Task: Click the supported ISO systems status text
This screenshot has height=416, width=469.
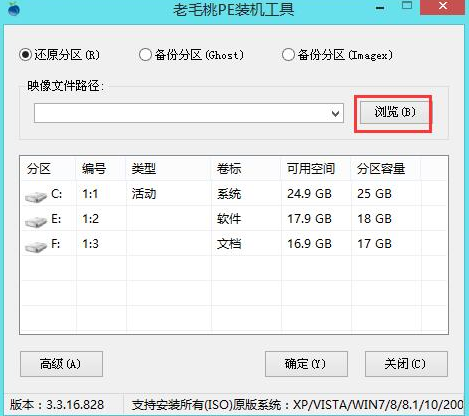Action: click(297, 405)
